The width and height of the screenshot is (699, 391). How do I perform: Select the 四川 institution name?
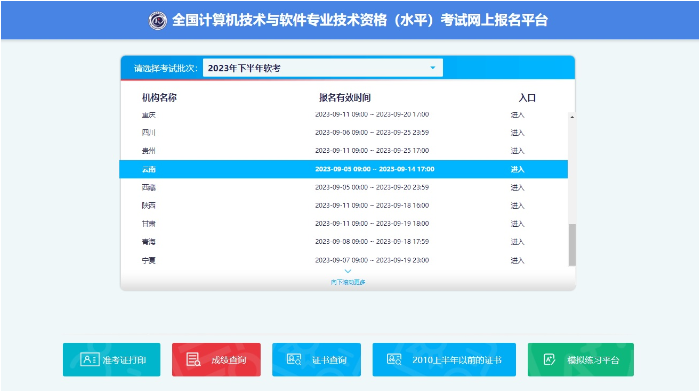tap(148, 132)
